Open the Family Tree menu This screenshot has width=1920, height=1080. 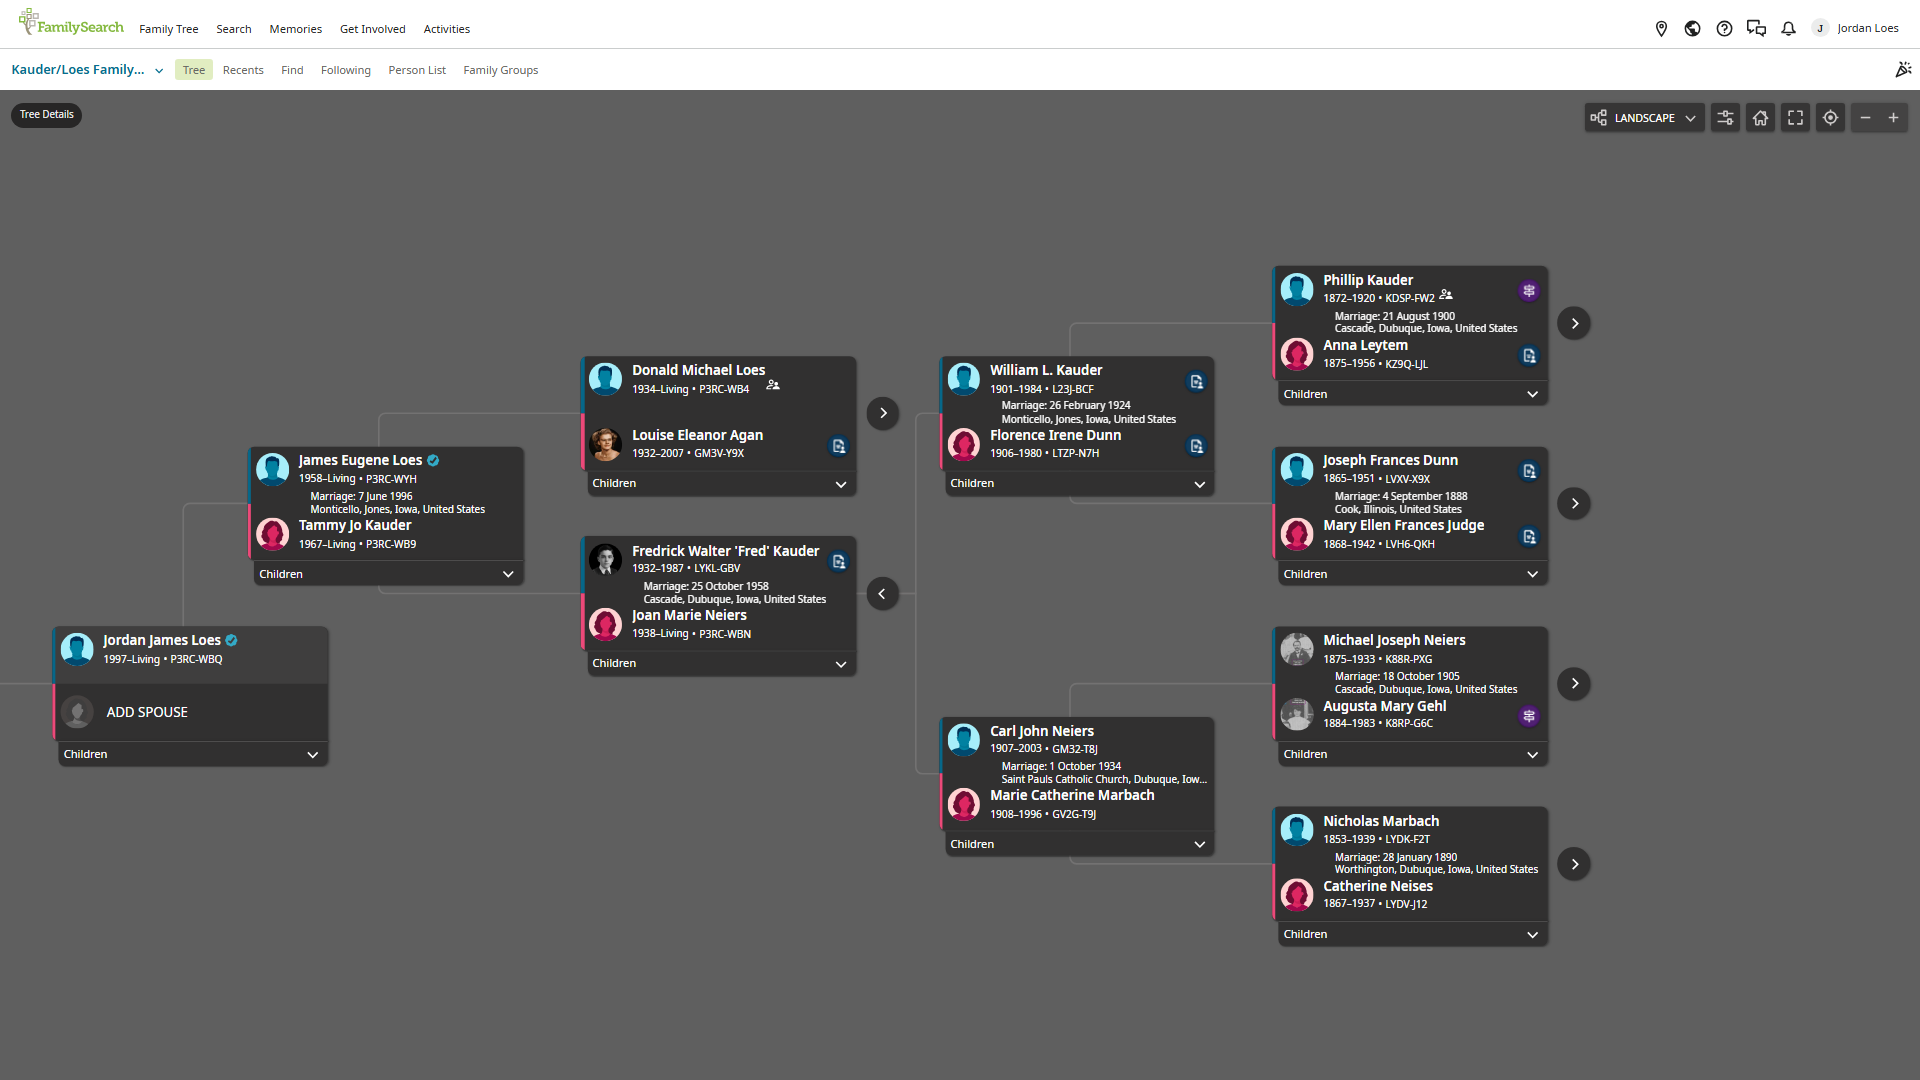coord(169,29)
